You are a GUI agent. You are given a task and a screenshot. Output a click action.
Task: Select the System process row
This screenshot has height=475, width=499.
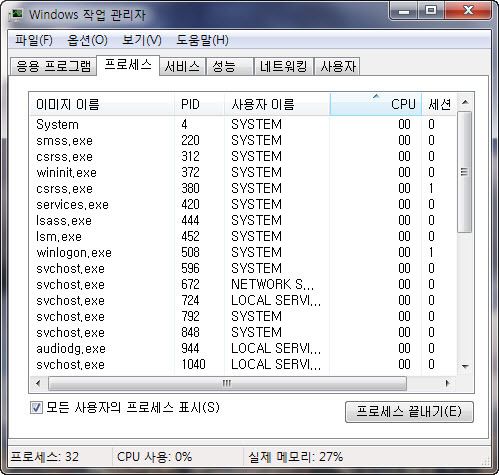tap(243, 124)
